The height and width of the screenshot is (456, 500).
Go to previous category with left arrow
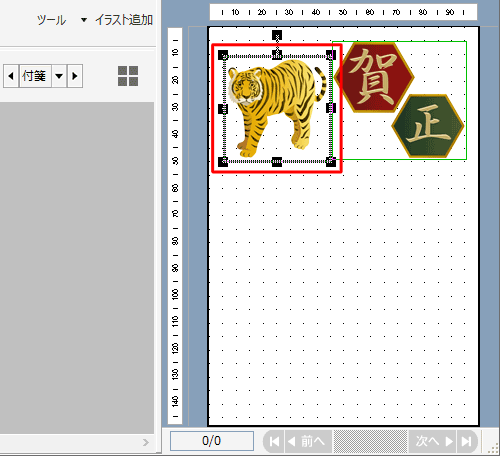tap(11, 76)
